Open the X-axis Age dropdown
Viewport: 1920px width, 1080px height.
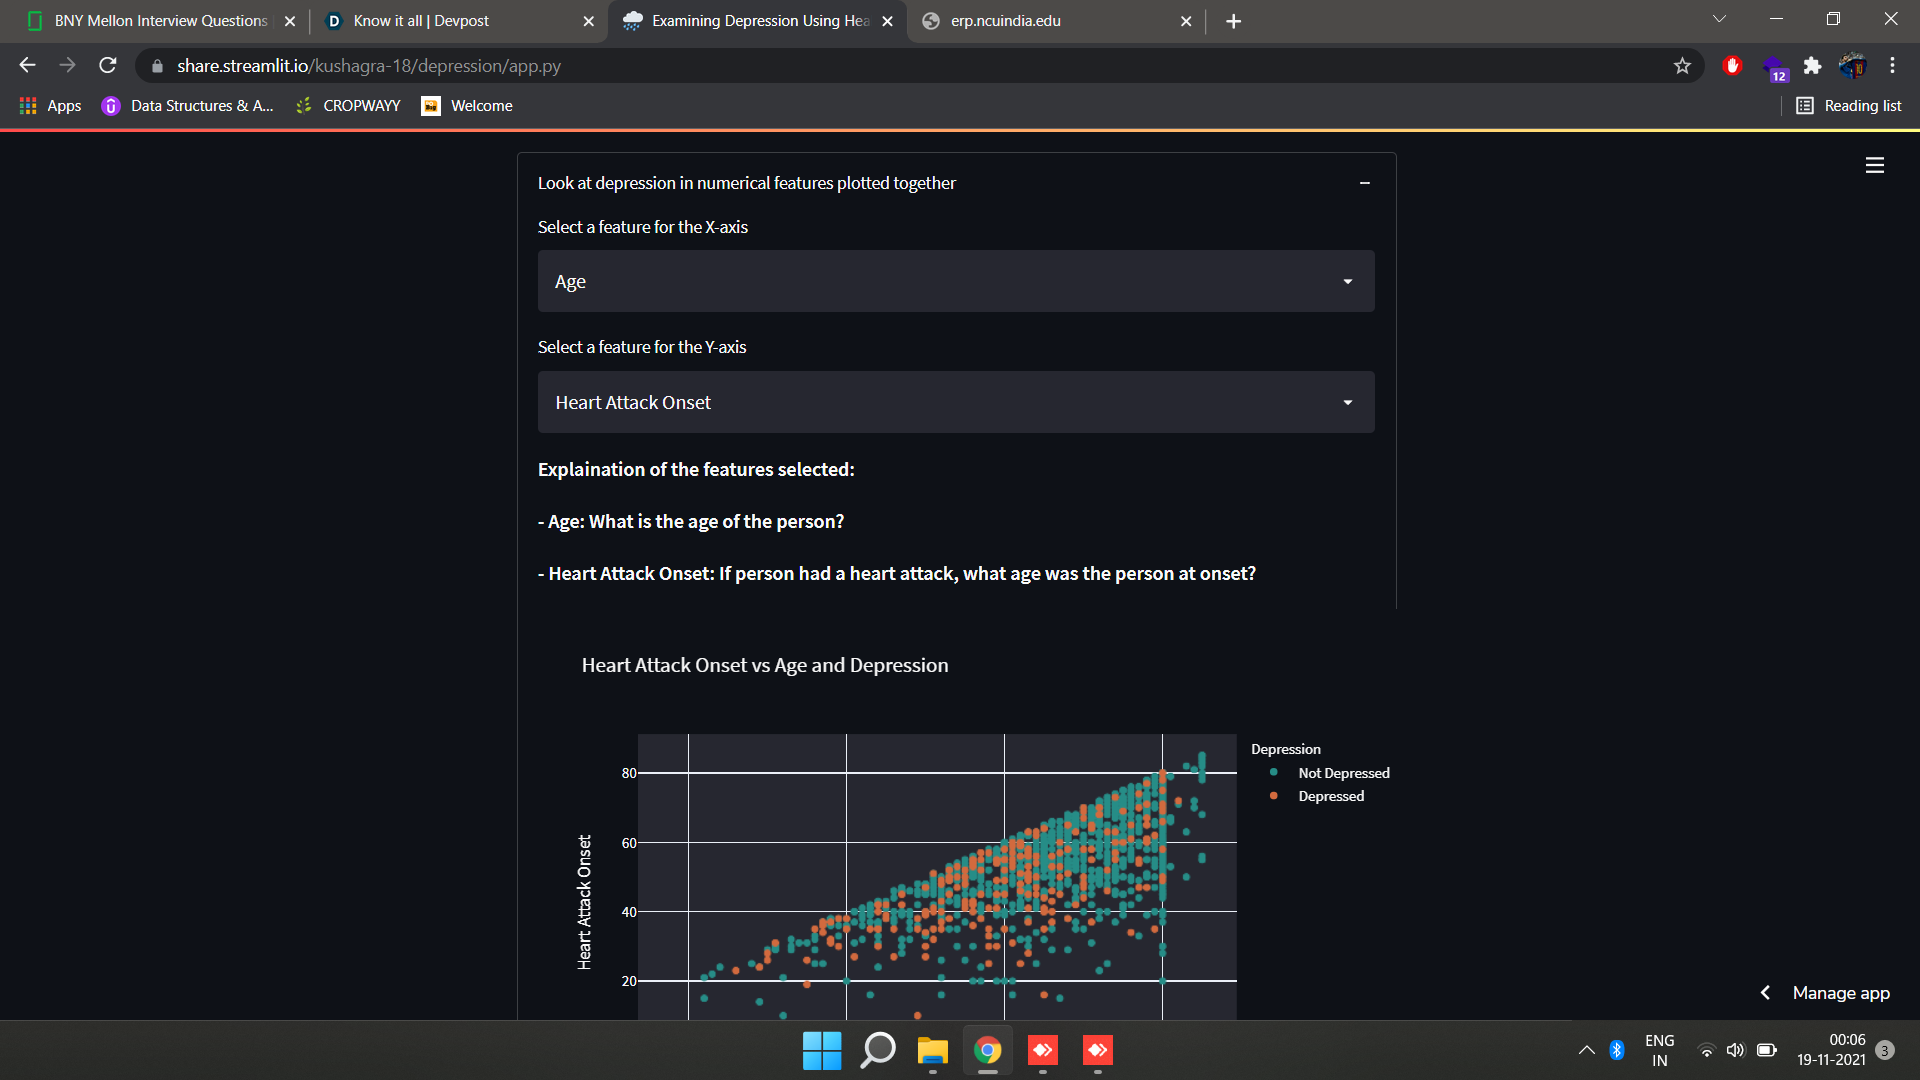pyautogui.click(x=955, y=282)
